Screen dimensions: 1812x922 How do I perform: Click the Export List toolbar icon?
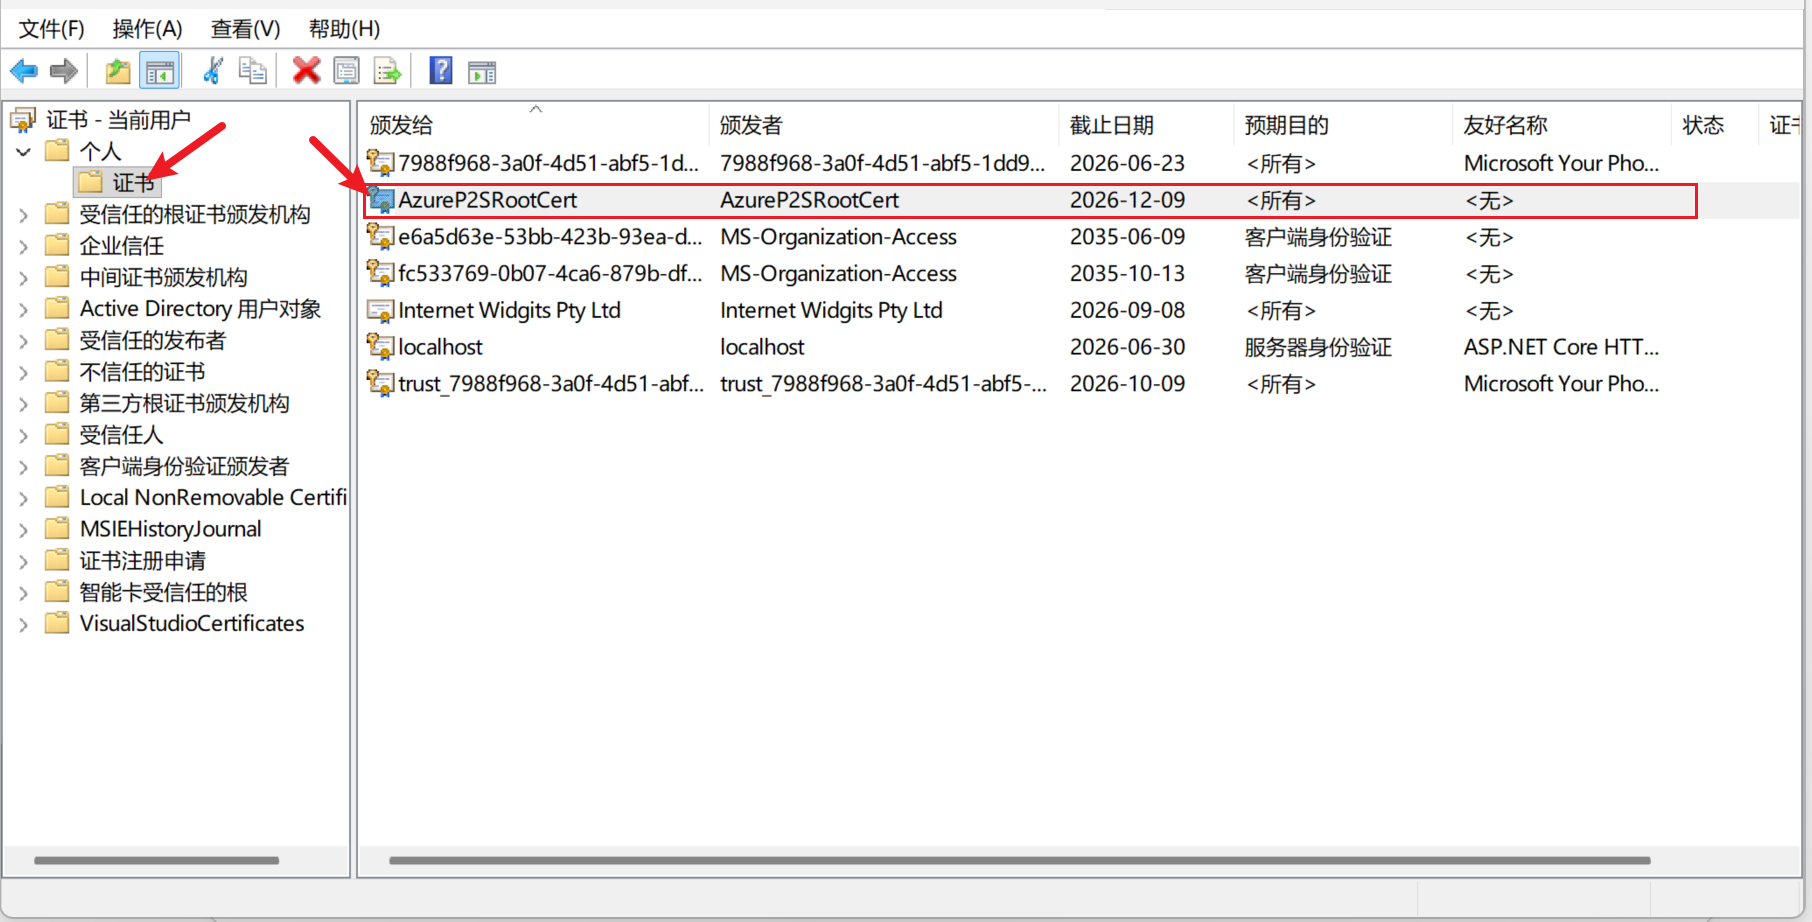pos(387,71)
